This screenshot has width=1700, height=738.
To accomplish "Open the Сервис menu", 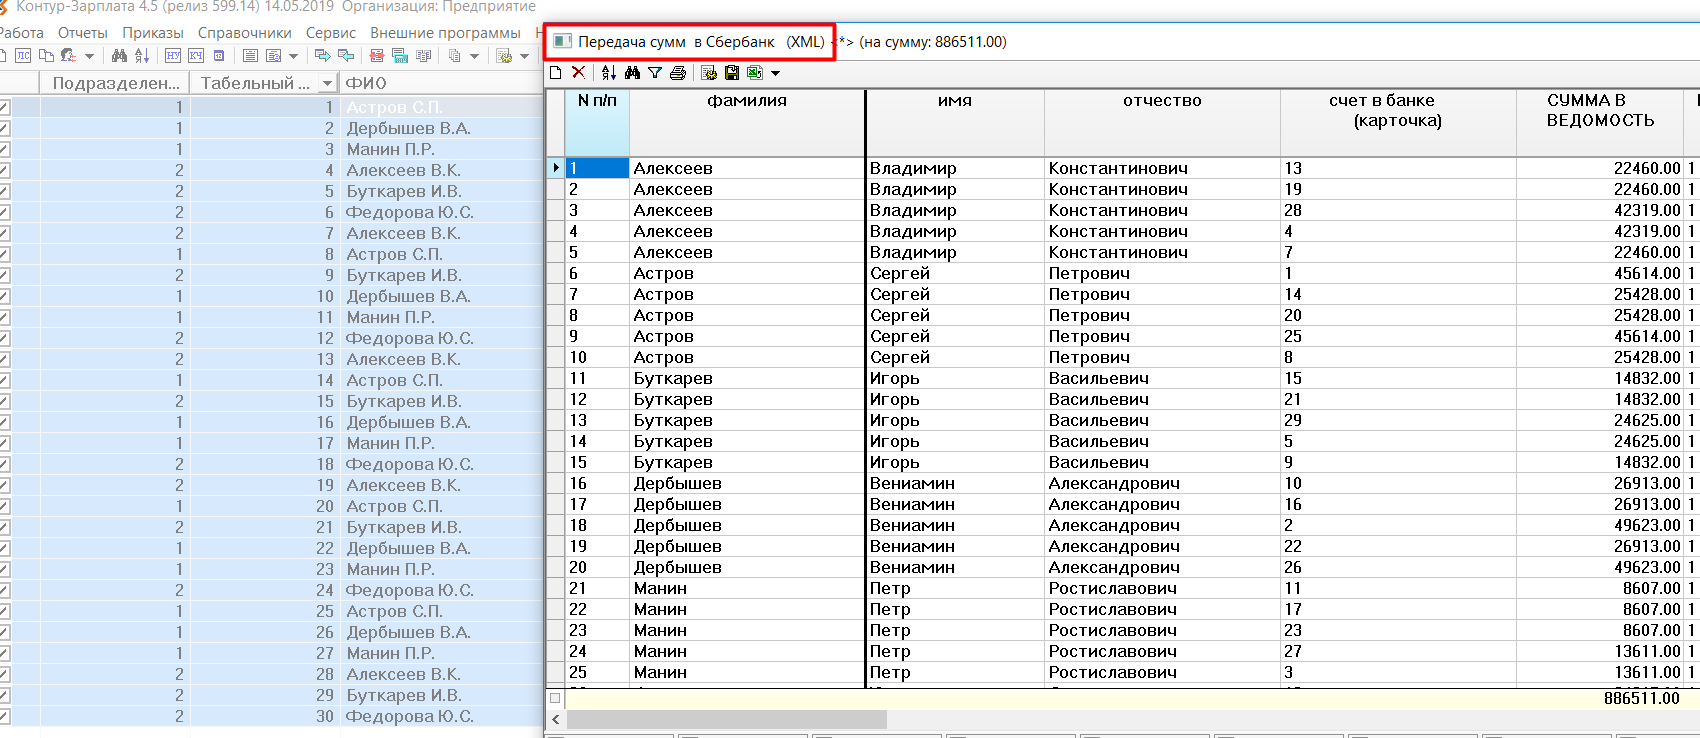I will [331, 33].
